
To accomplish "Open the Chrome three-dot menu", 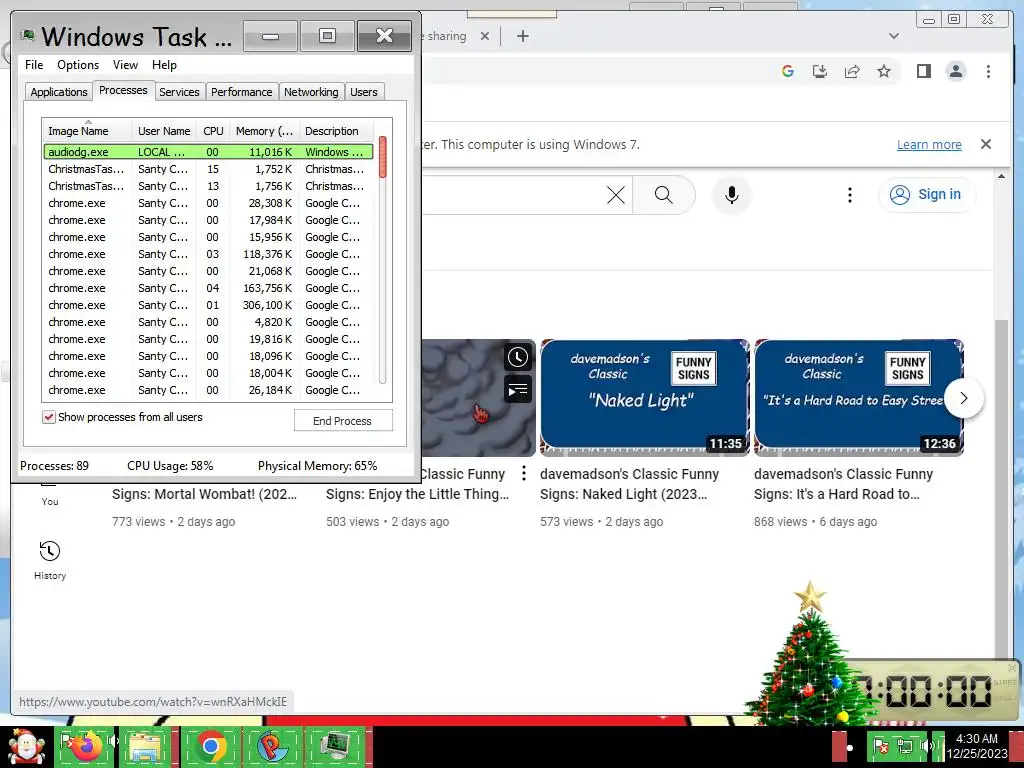I will click(x=988, y=71).
